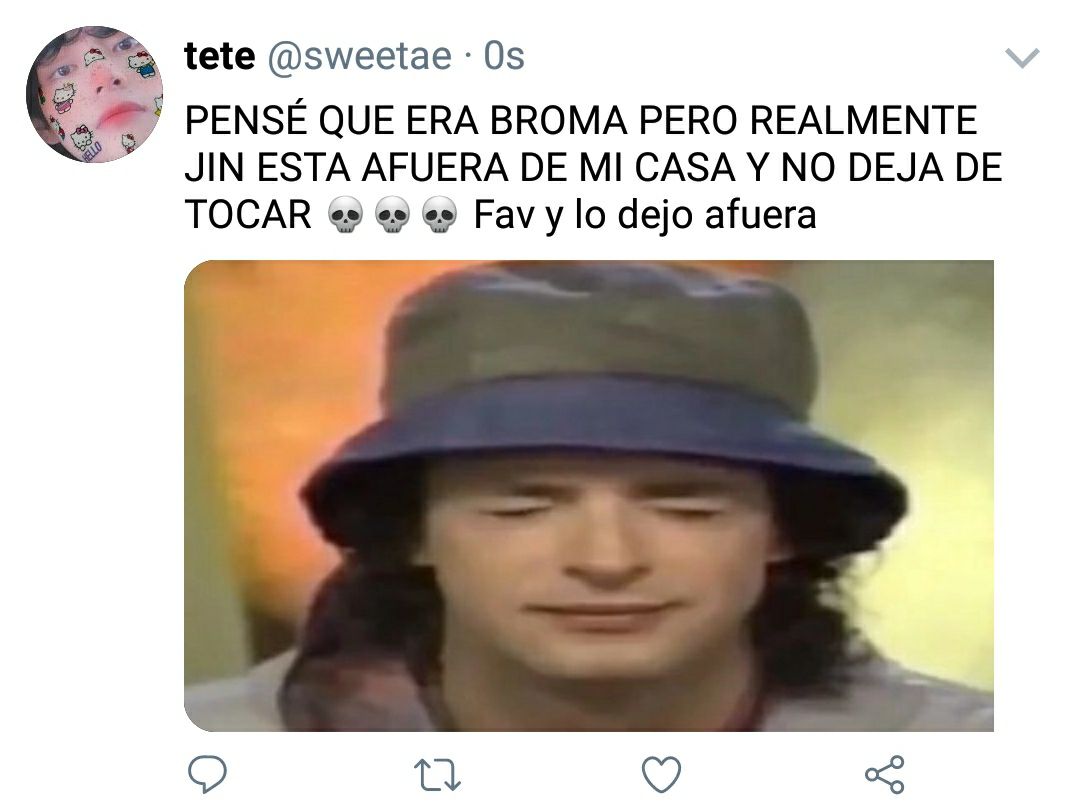Select the middle skull emoji

click(392, 215)
